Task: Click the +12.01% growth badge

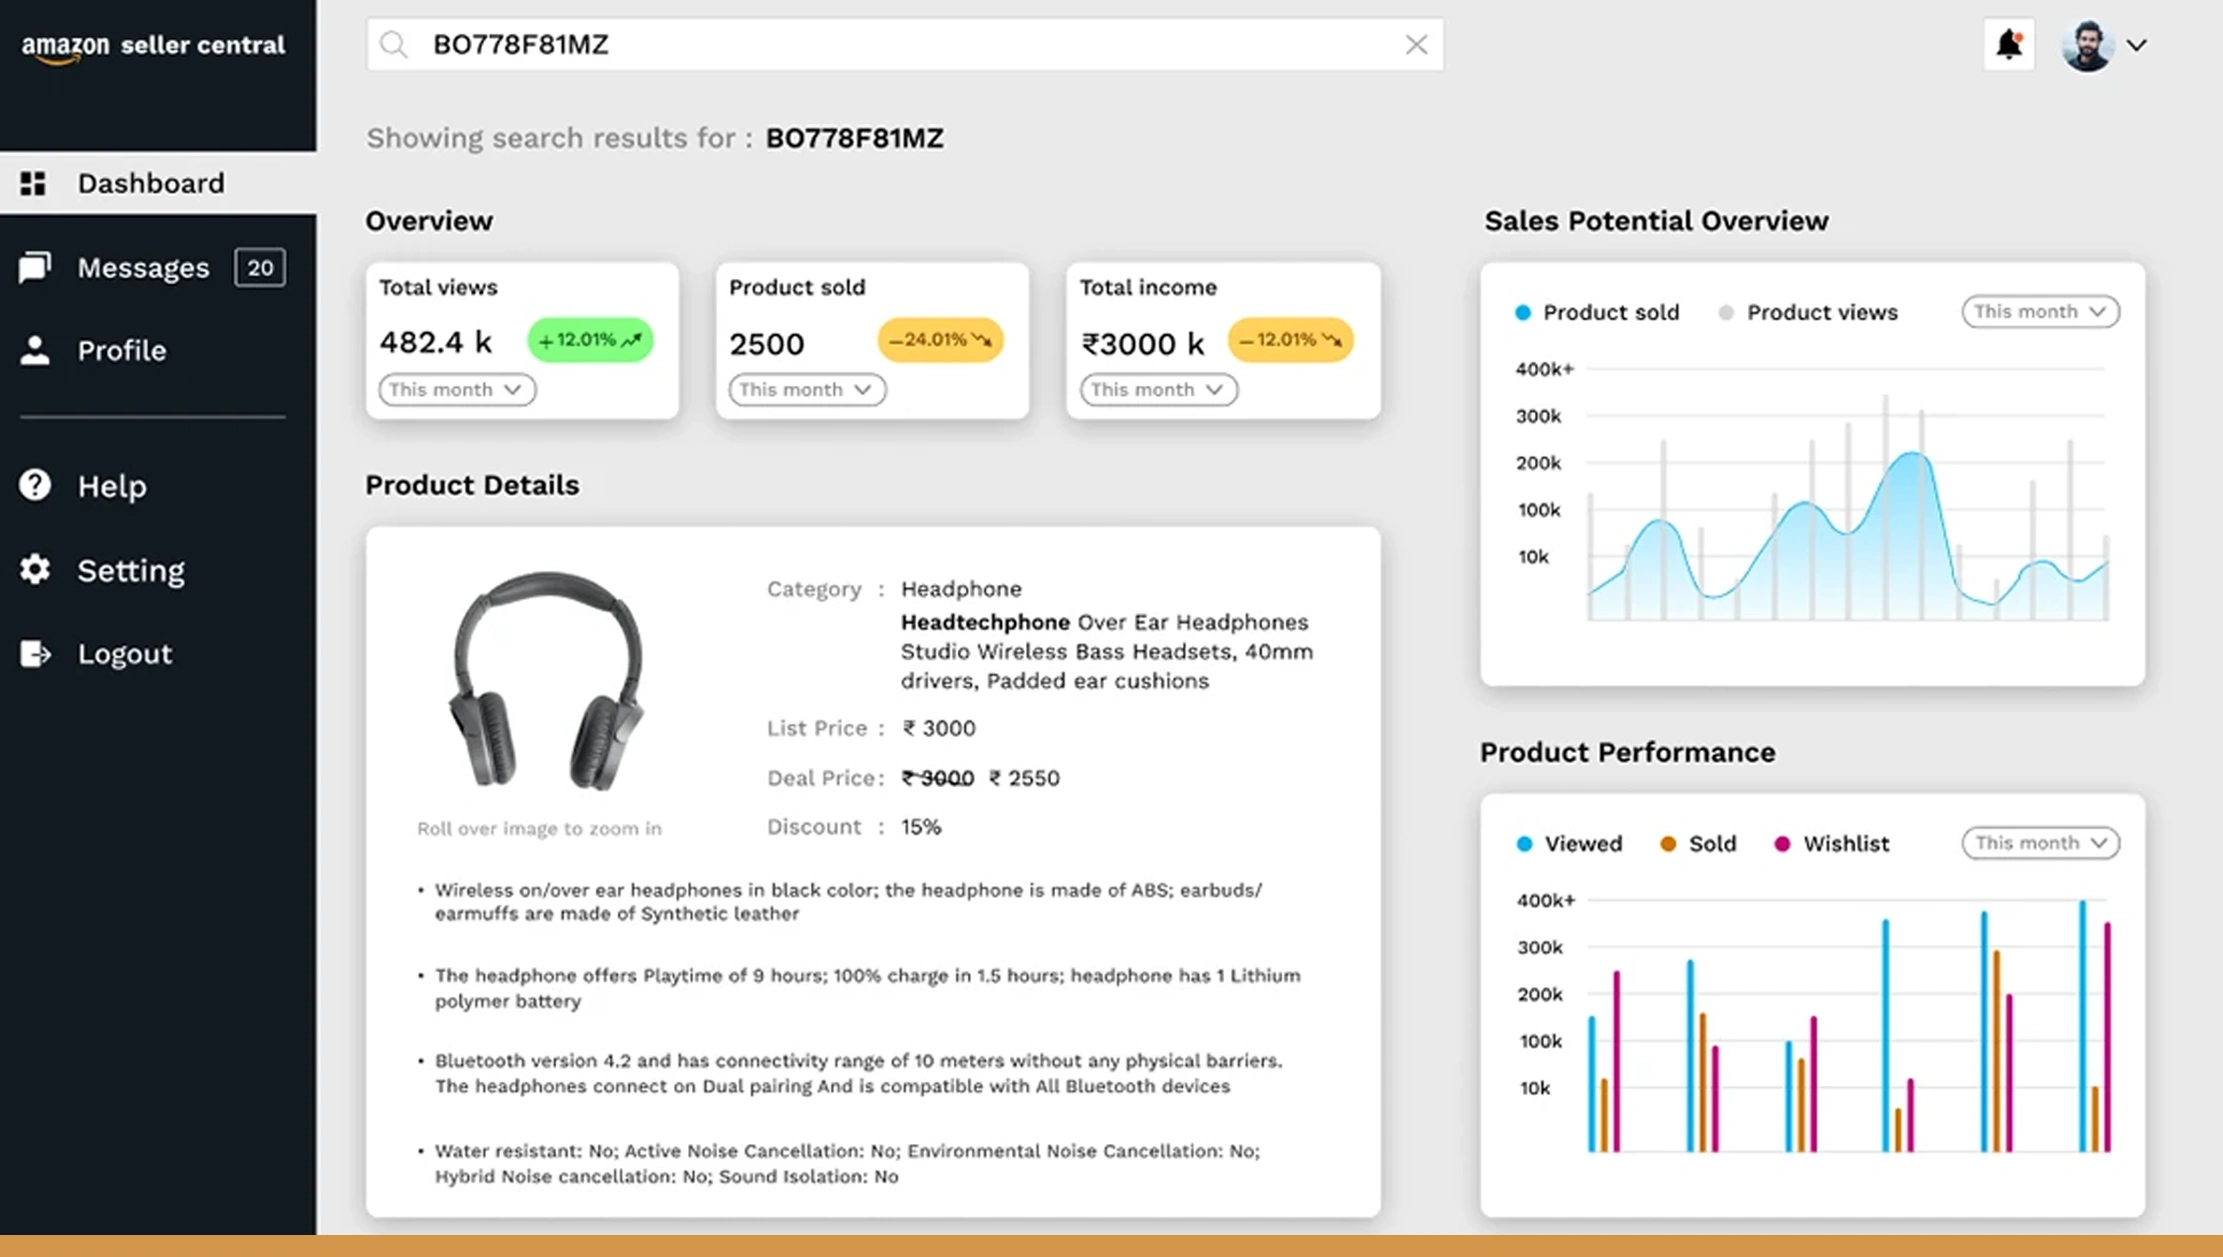Action: pos(589,340)
